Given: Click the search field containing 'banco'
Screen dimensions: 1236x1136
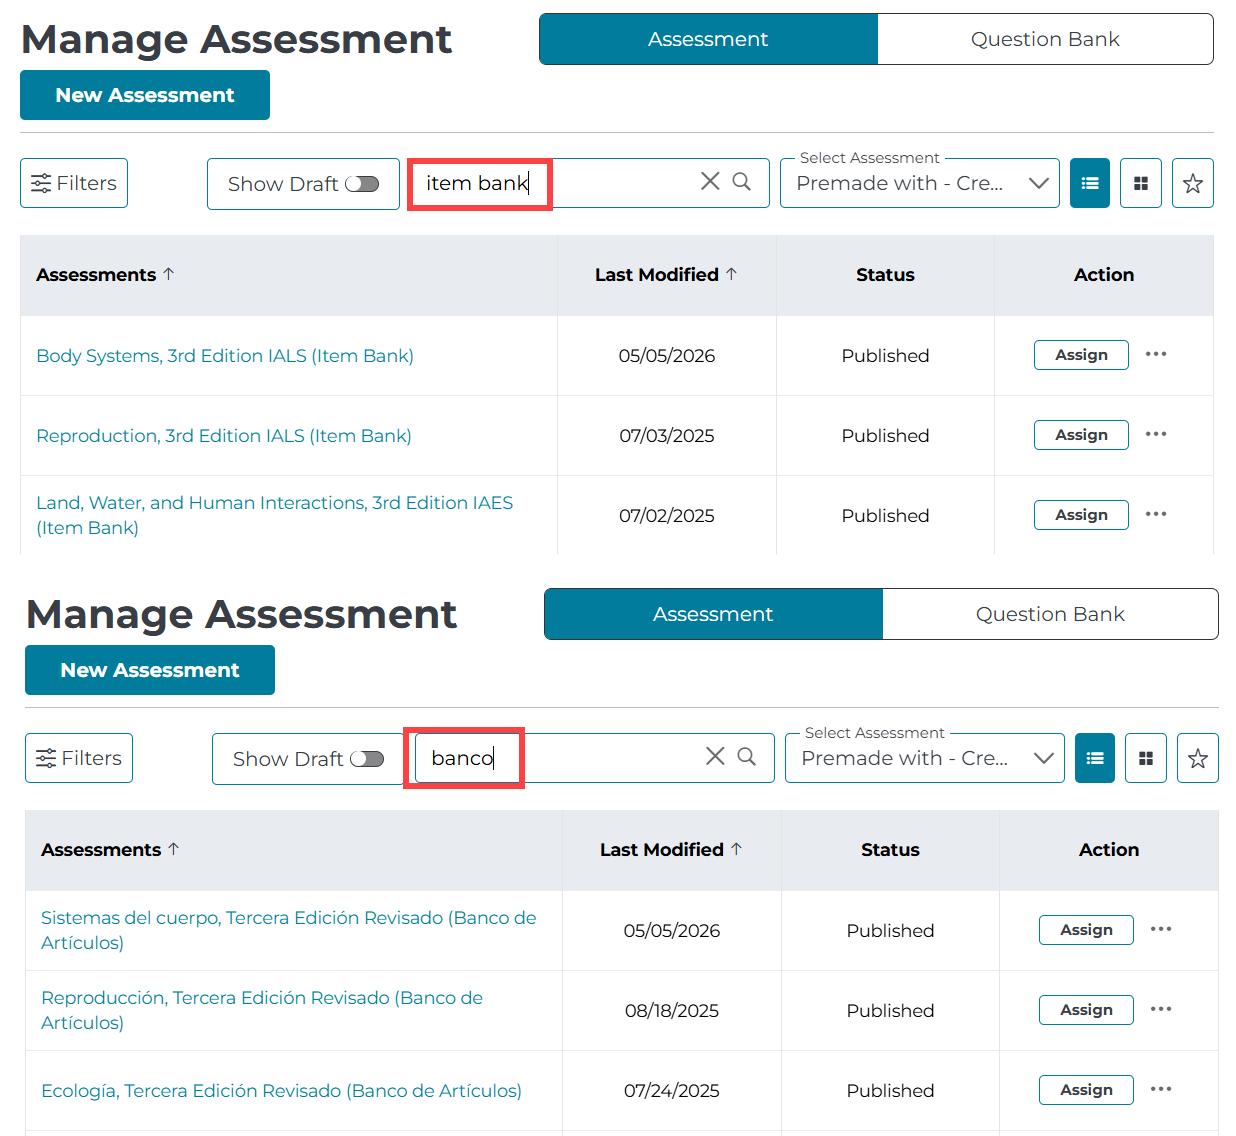Looking at the screenshot, I should 595,758.
